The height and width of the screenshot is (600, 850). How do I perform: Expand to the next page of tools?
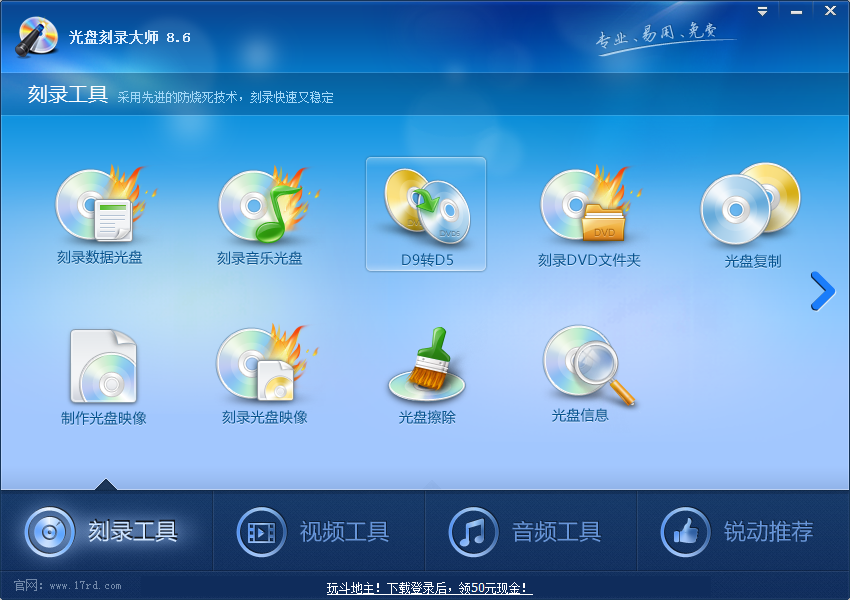pos(822,291)
